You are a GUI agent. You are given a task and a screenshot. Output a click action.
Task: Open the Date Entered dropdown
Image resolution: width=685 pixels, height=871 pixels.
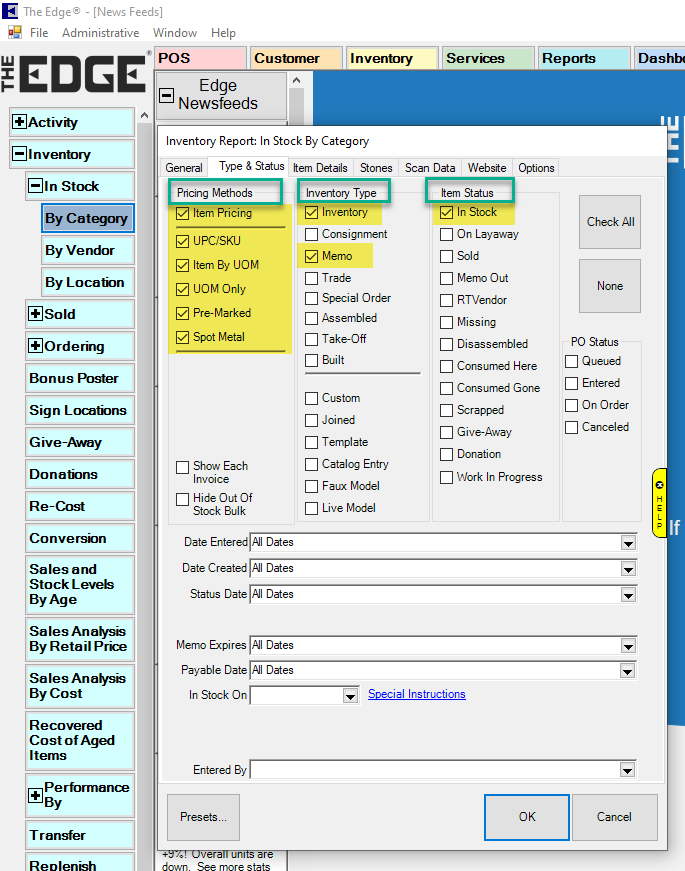(x=628, y=543)
